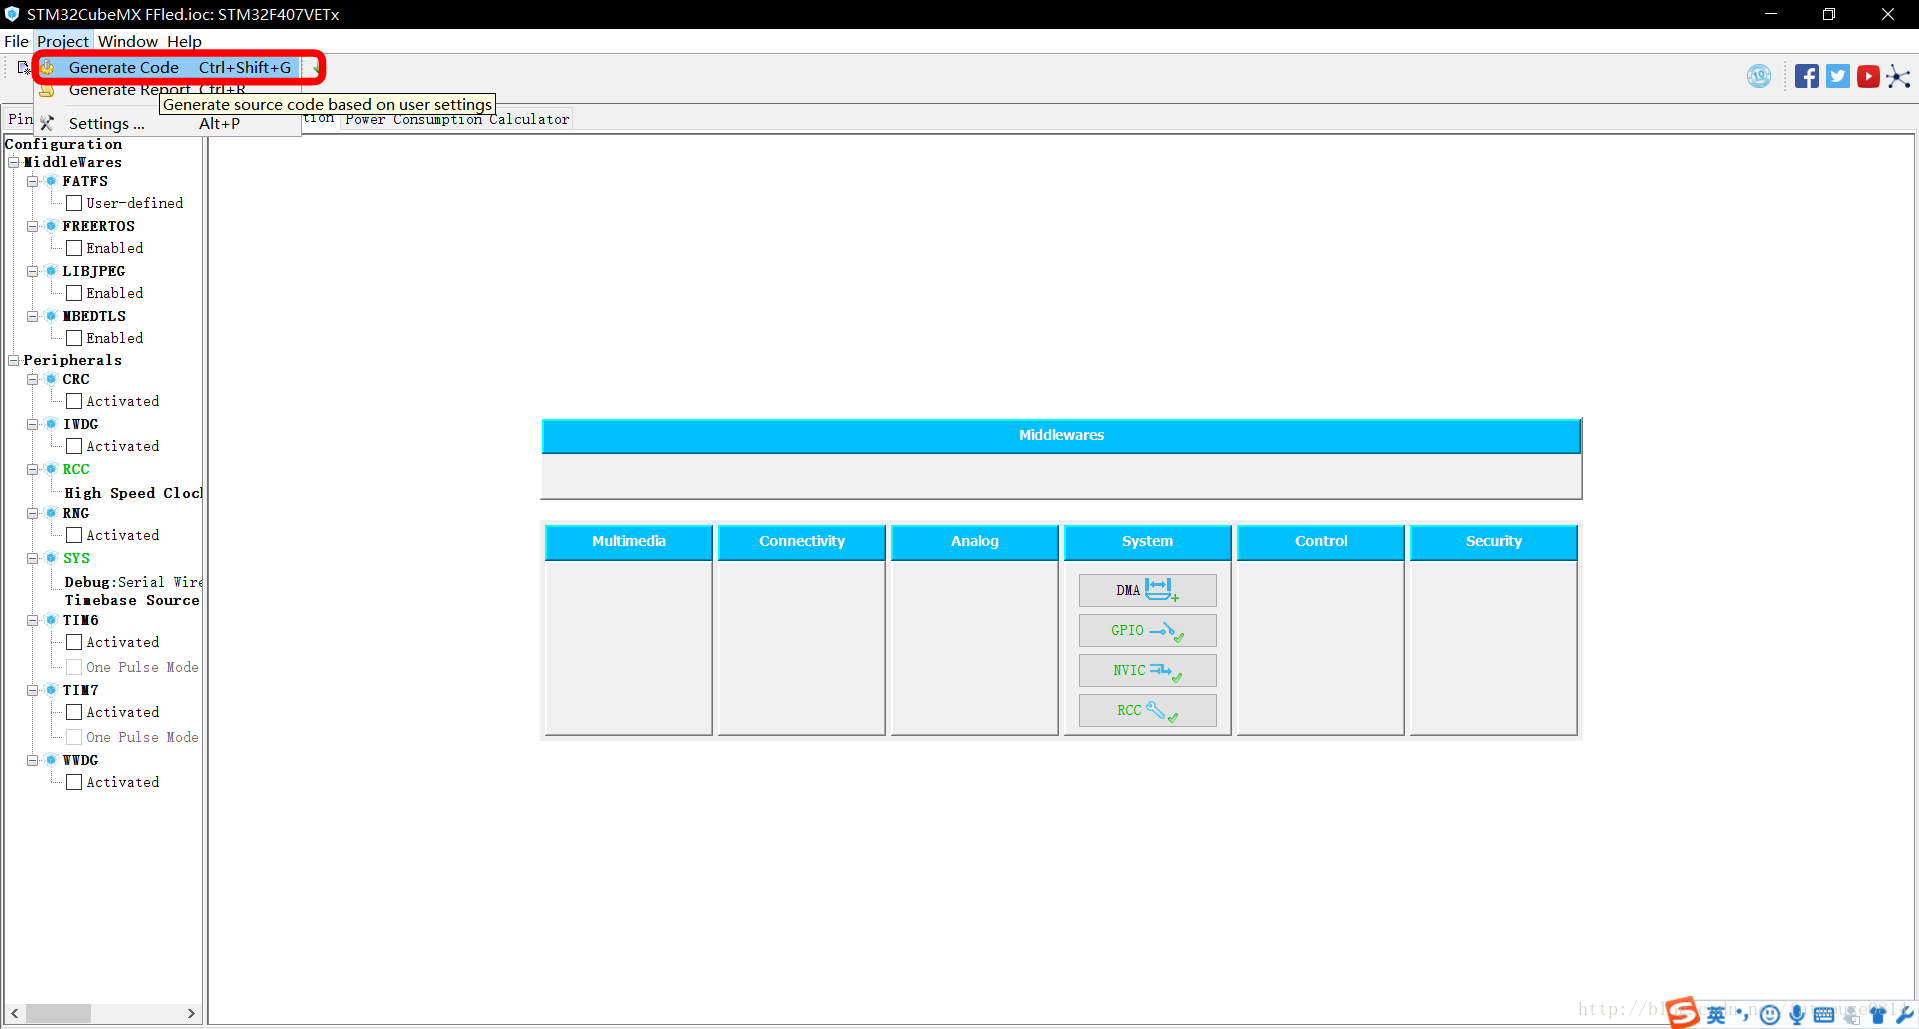
Task: Open the Help menu
Action: 184,41
